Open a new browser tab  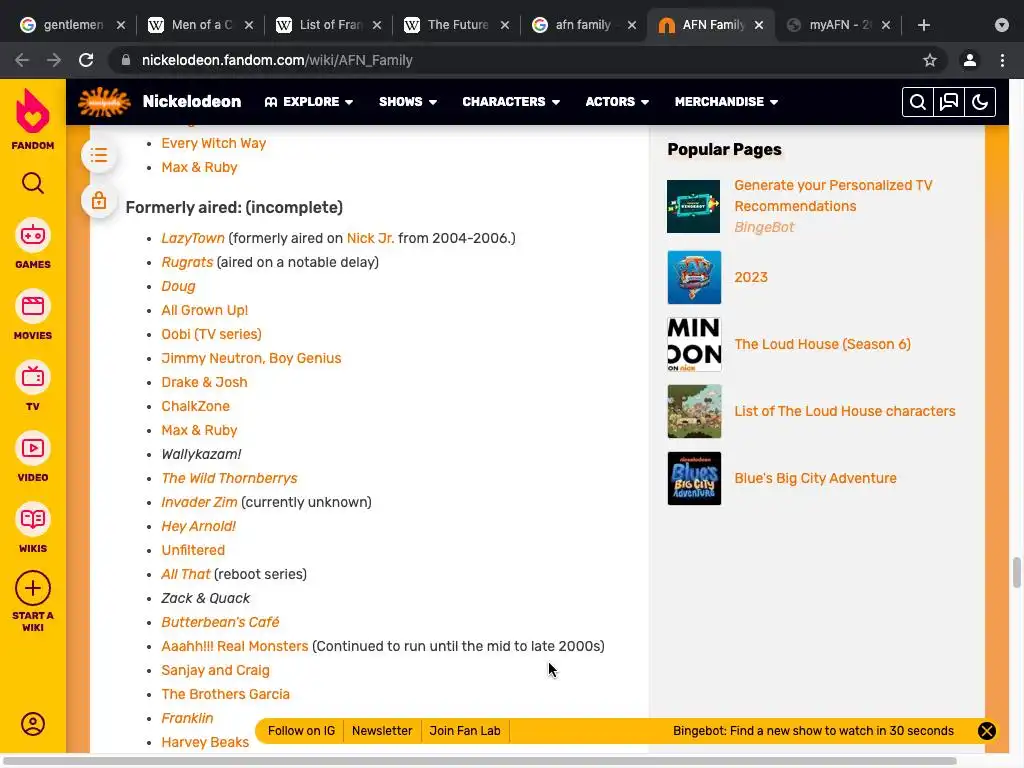pos(923,25)
